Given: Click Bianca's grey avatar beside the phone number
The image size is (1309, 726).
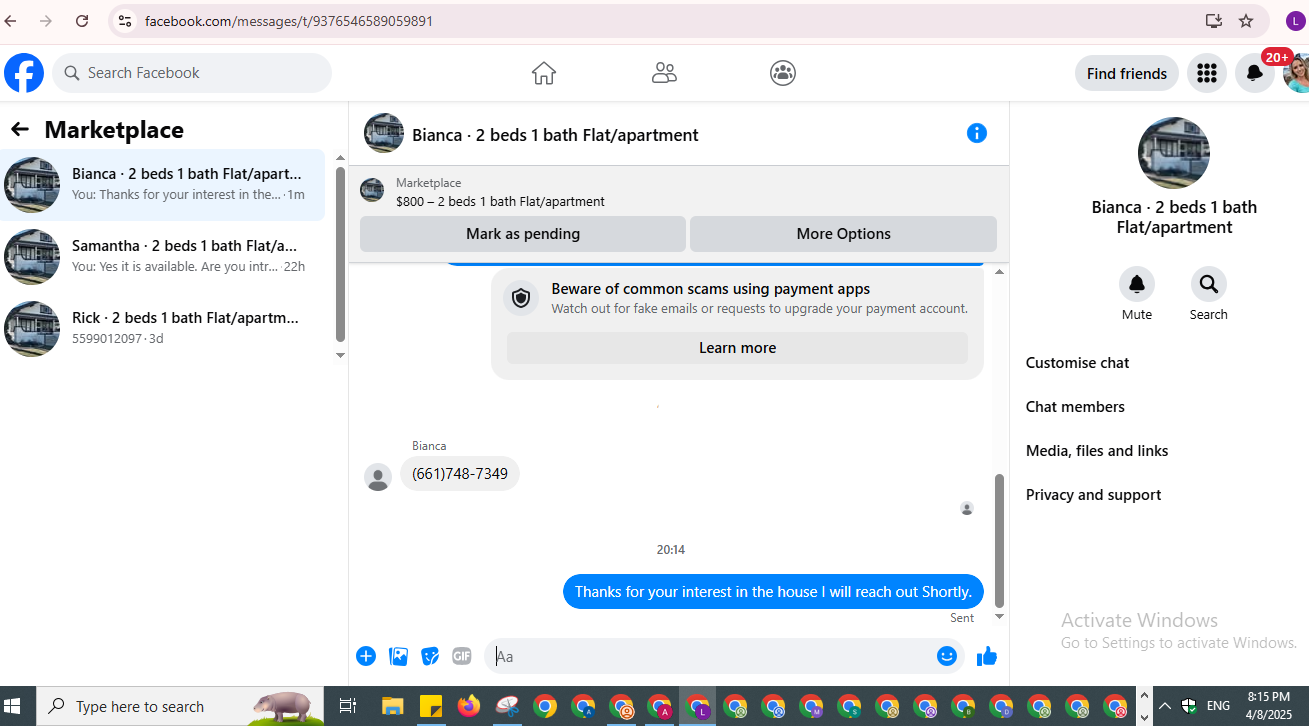Looking at the screenshot, I should (x=378, y=477).
